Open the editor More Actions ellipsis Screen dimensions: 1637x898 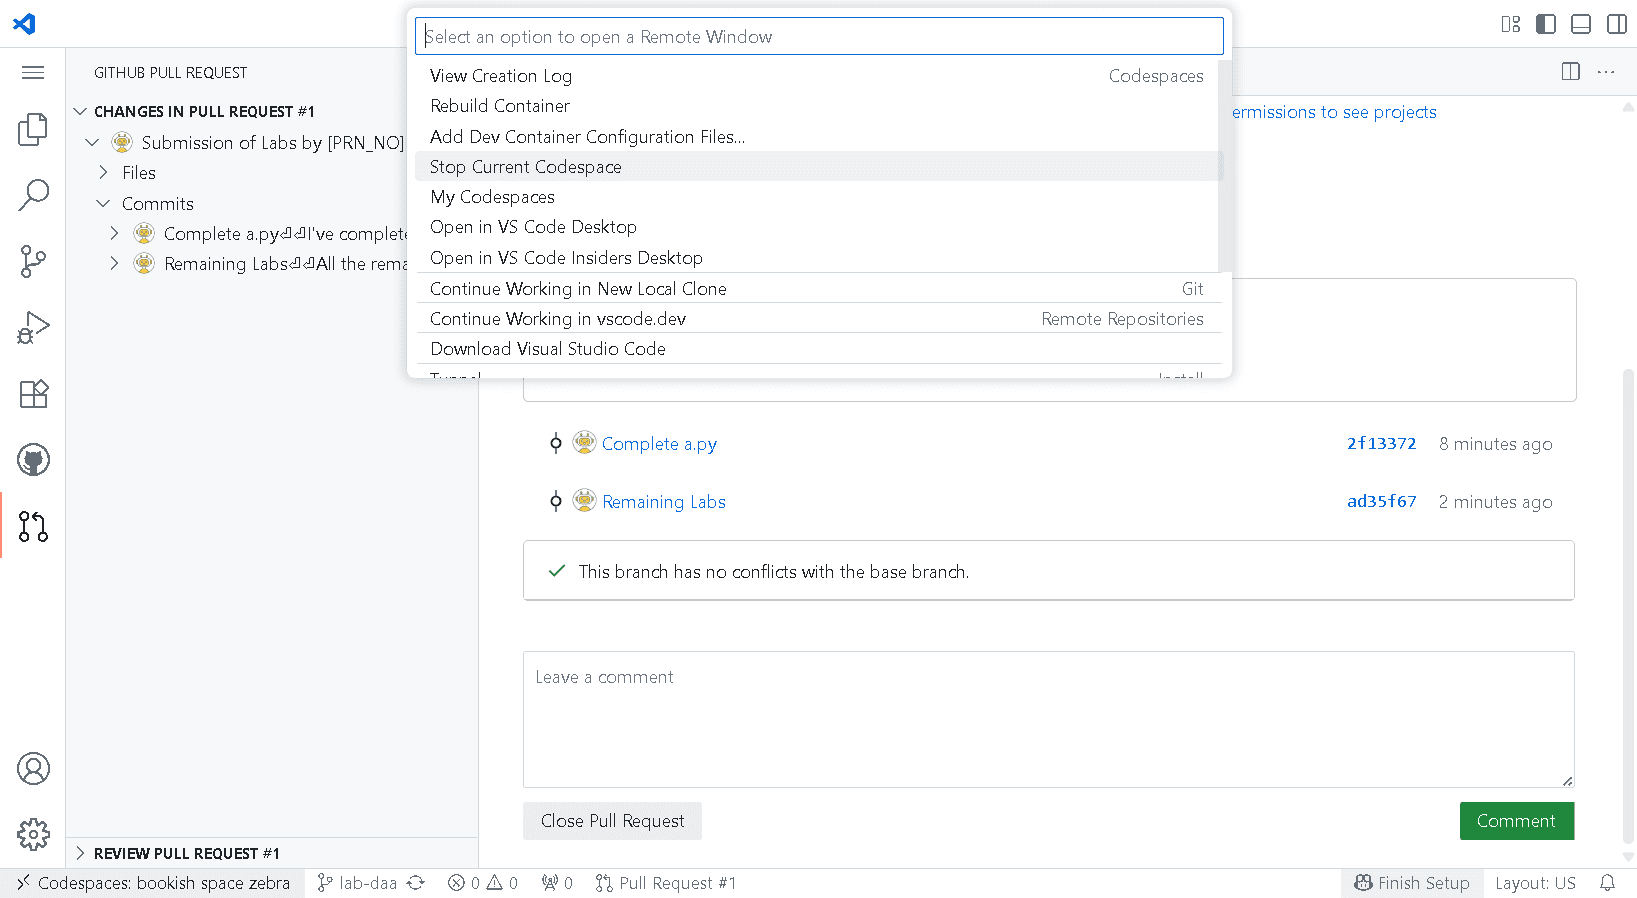tap(1606, 72)
